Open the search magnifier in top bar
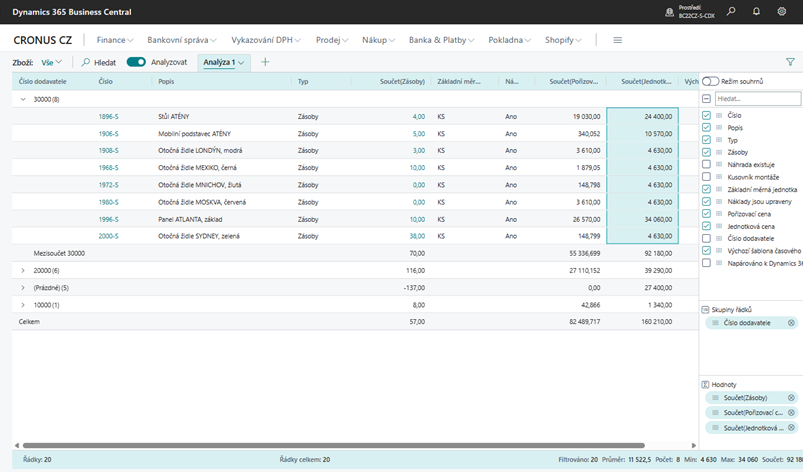803x472 pixels. [x=732, y=12]
